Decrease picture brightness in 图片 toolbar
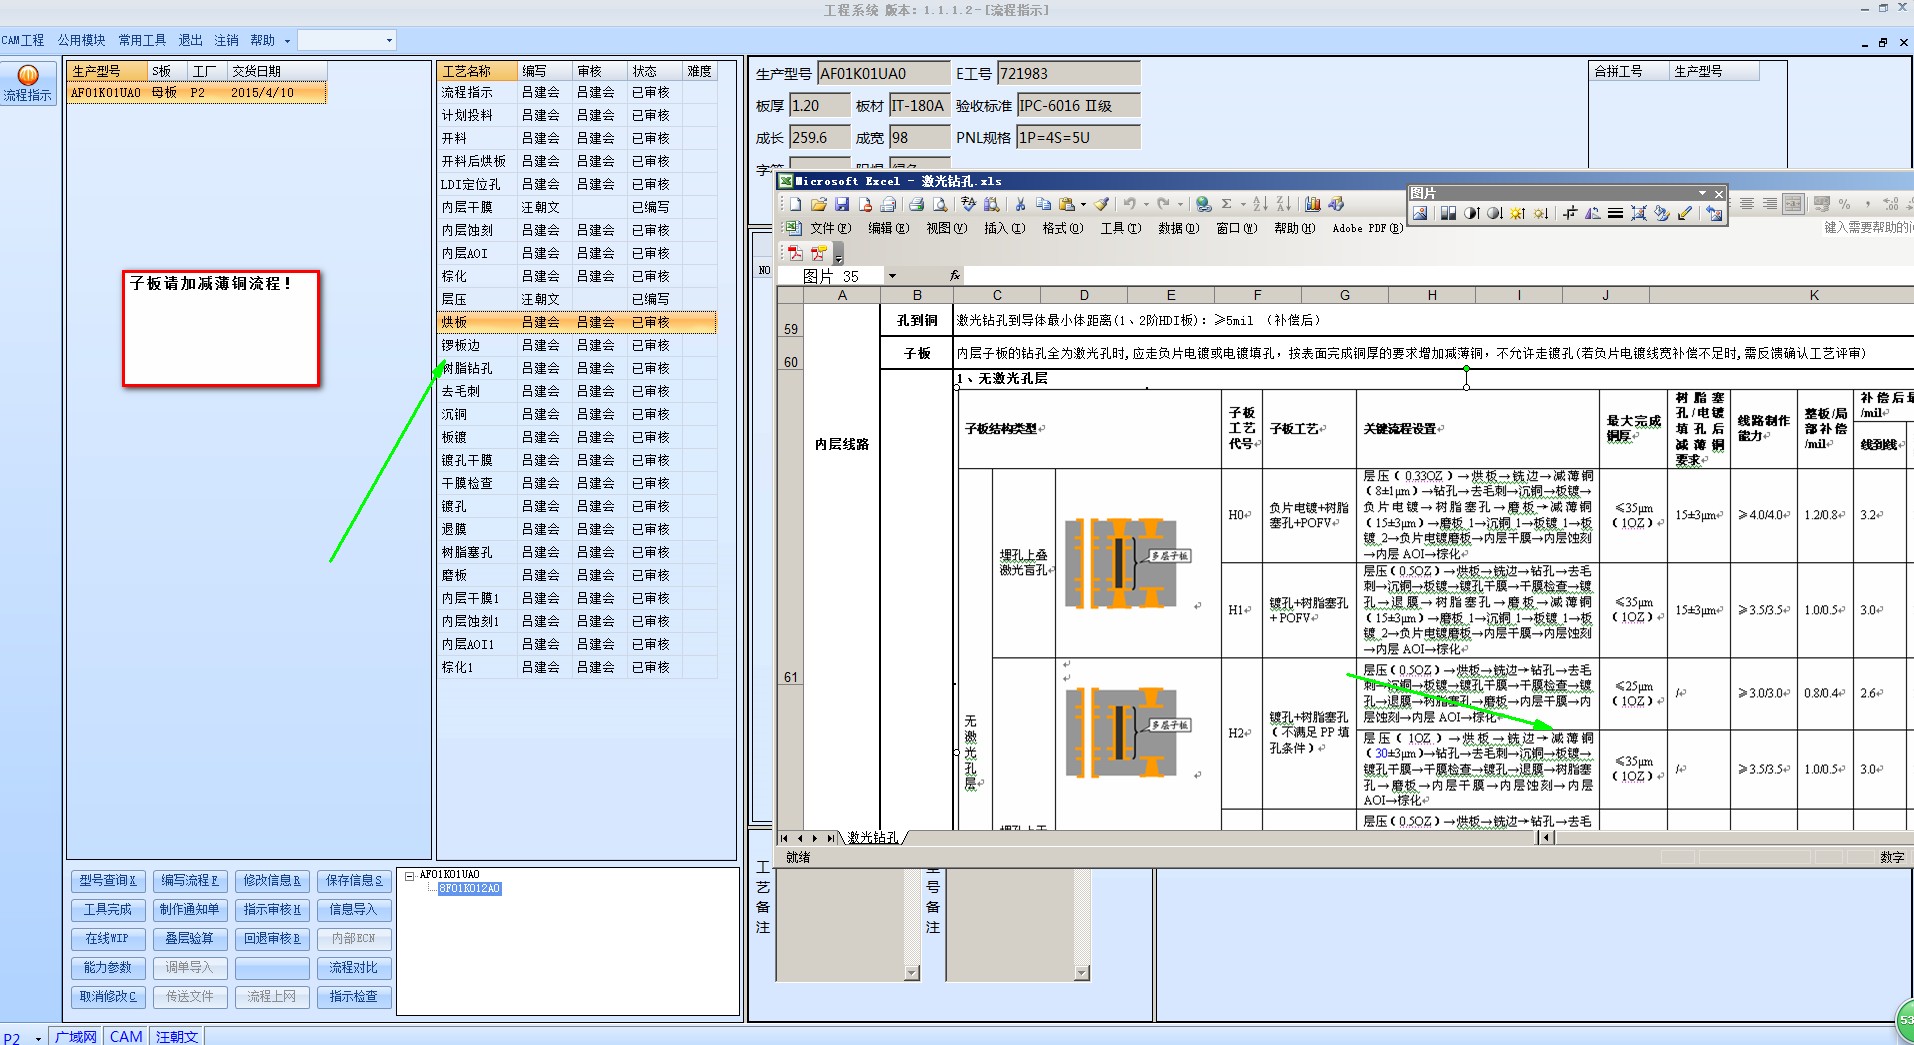This screenshot has width=1914, height=1045. point(1541,213)
